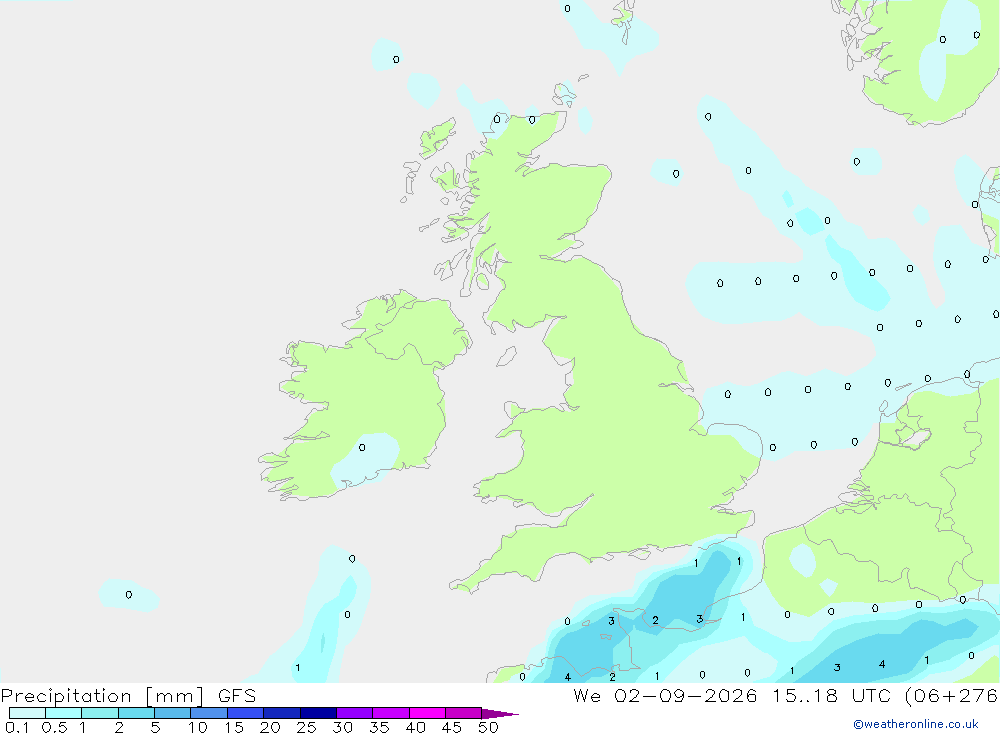This screenshot has width=1000, height=733.
Task: Click the "We" weekday label
Action: point(587,695)
